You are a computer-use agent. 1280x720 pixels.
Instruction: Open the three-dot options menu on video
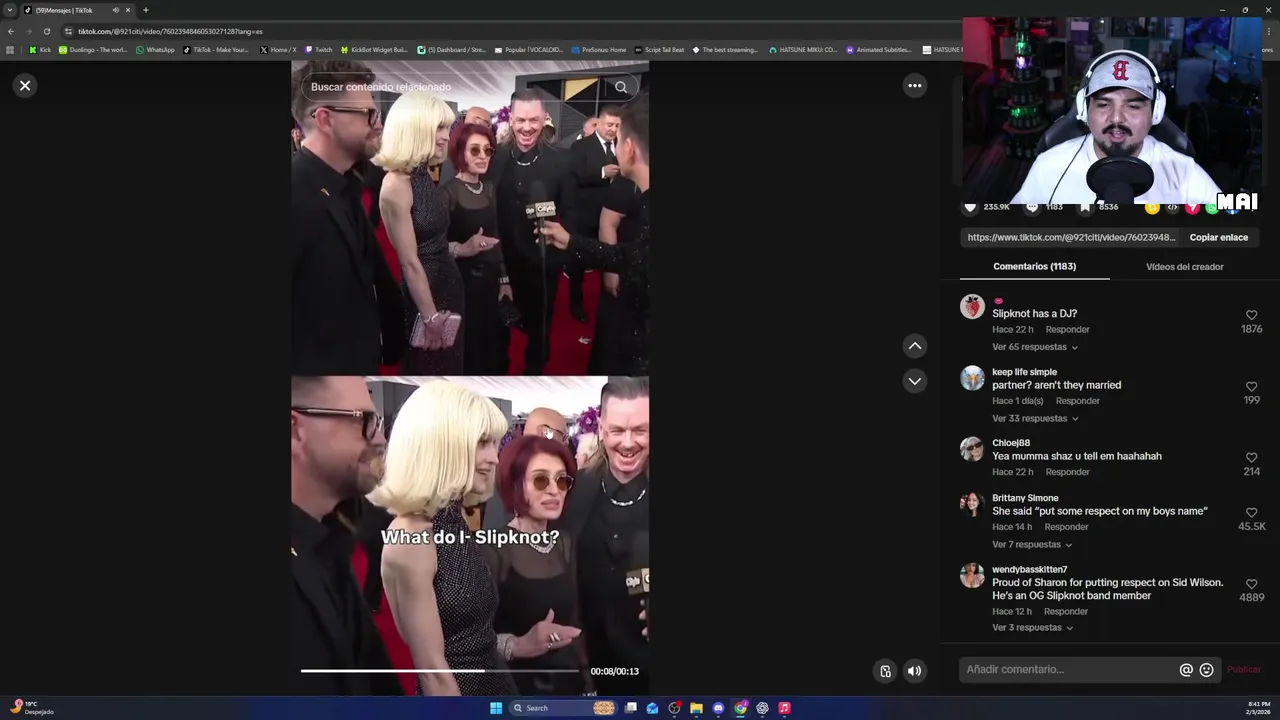tap(914, 86)
